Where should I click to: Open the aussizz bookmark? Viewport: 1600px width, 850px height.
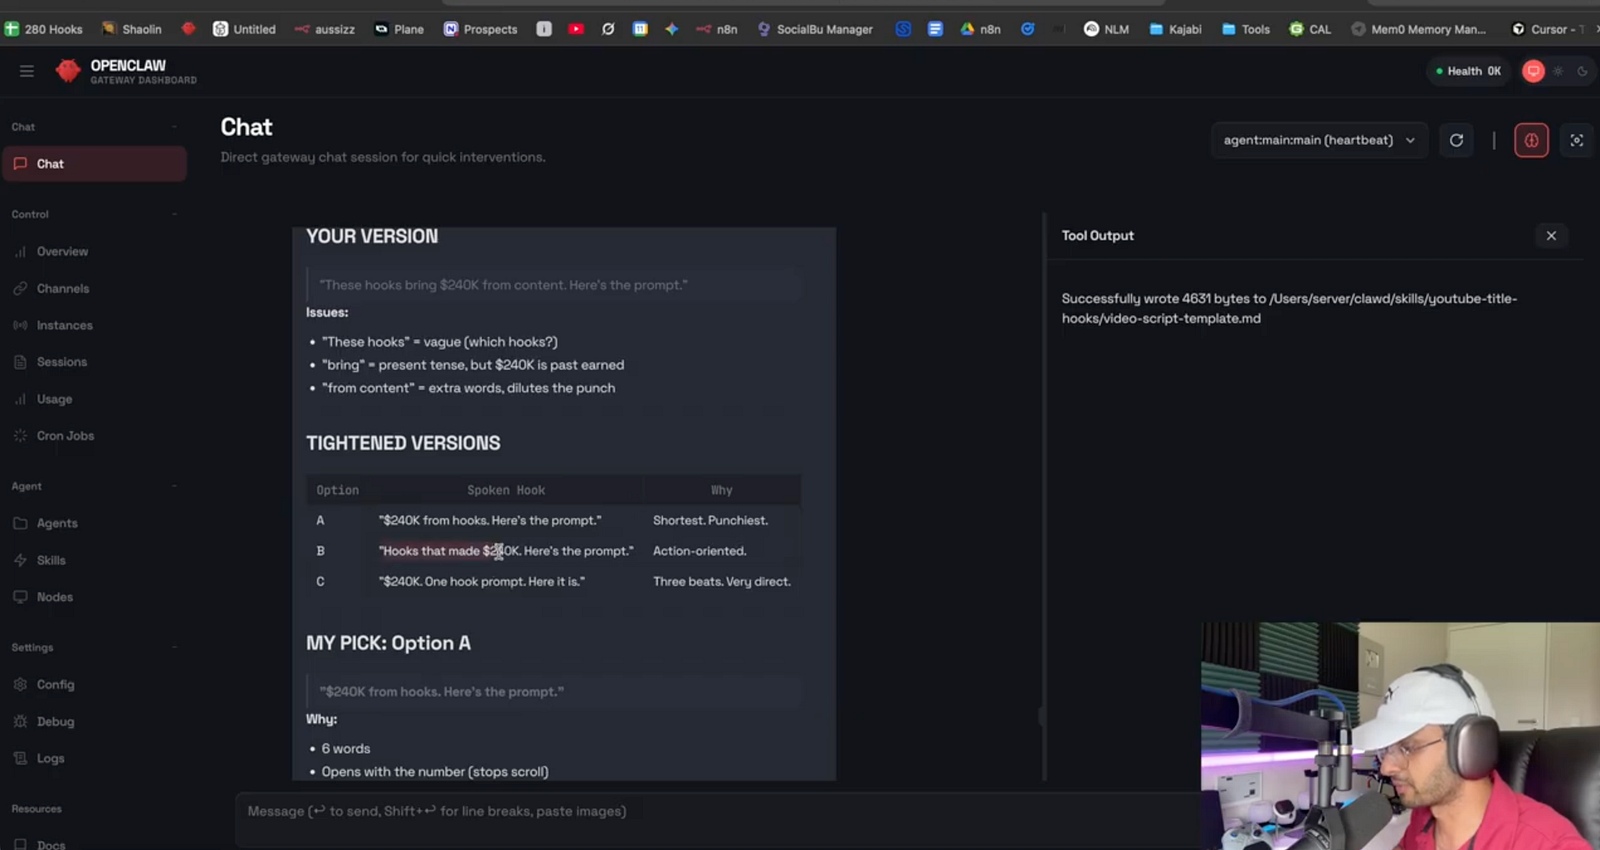coord(325,29)
